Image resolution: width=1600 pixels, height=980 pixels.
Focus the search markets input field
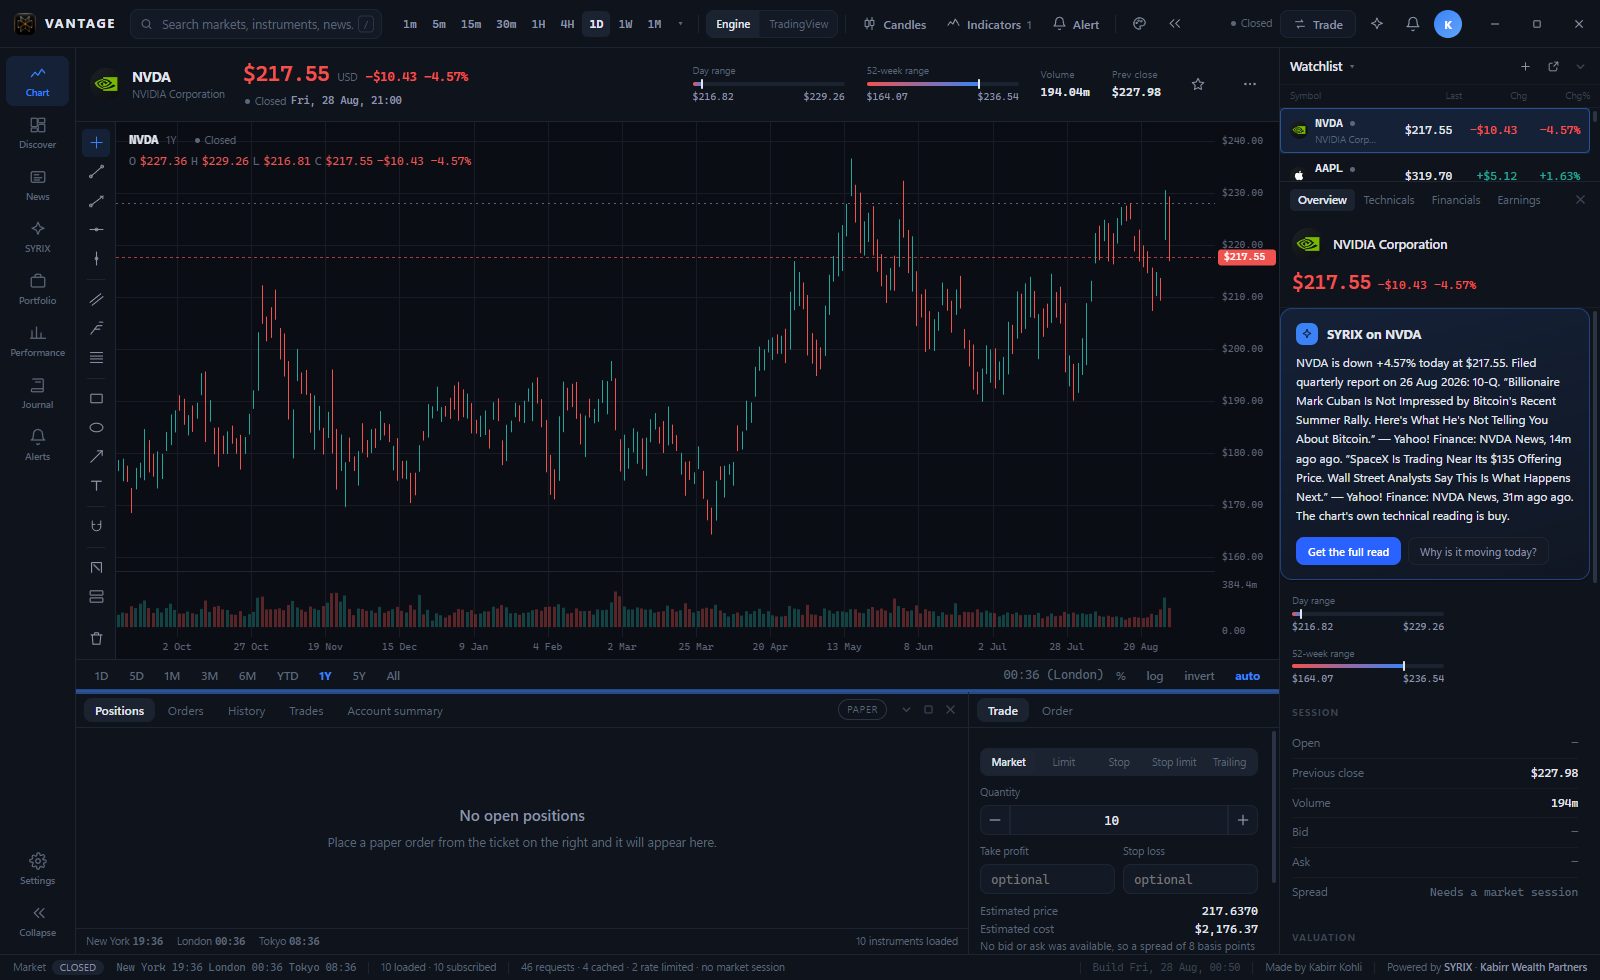click(x=256, y=24)
